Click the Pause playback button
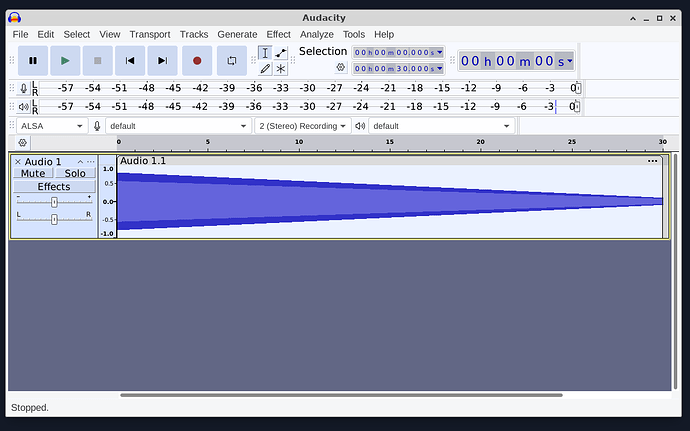Screen dimensions: 690x431 32,61
